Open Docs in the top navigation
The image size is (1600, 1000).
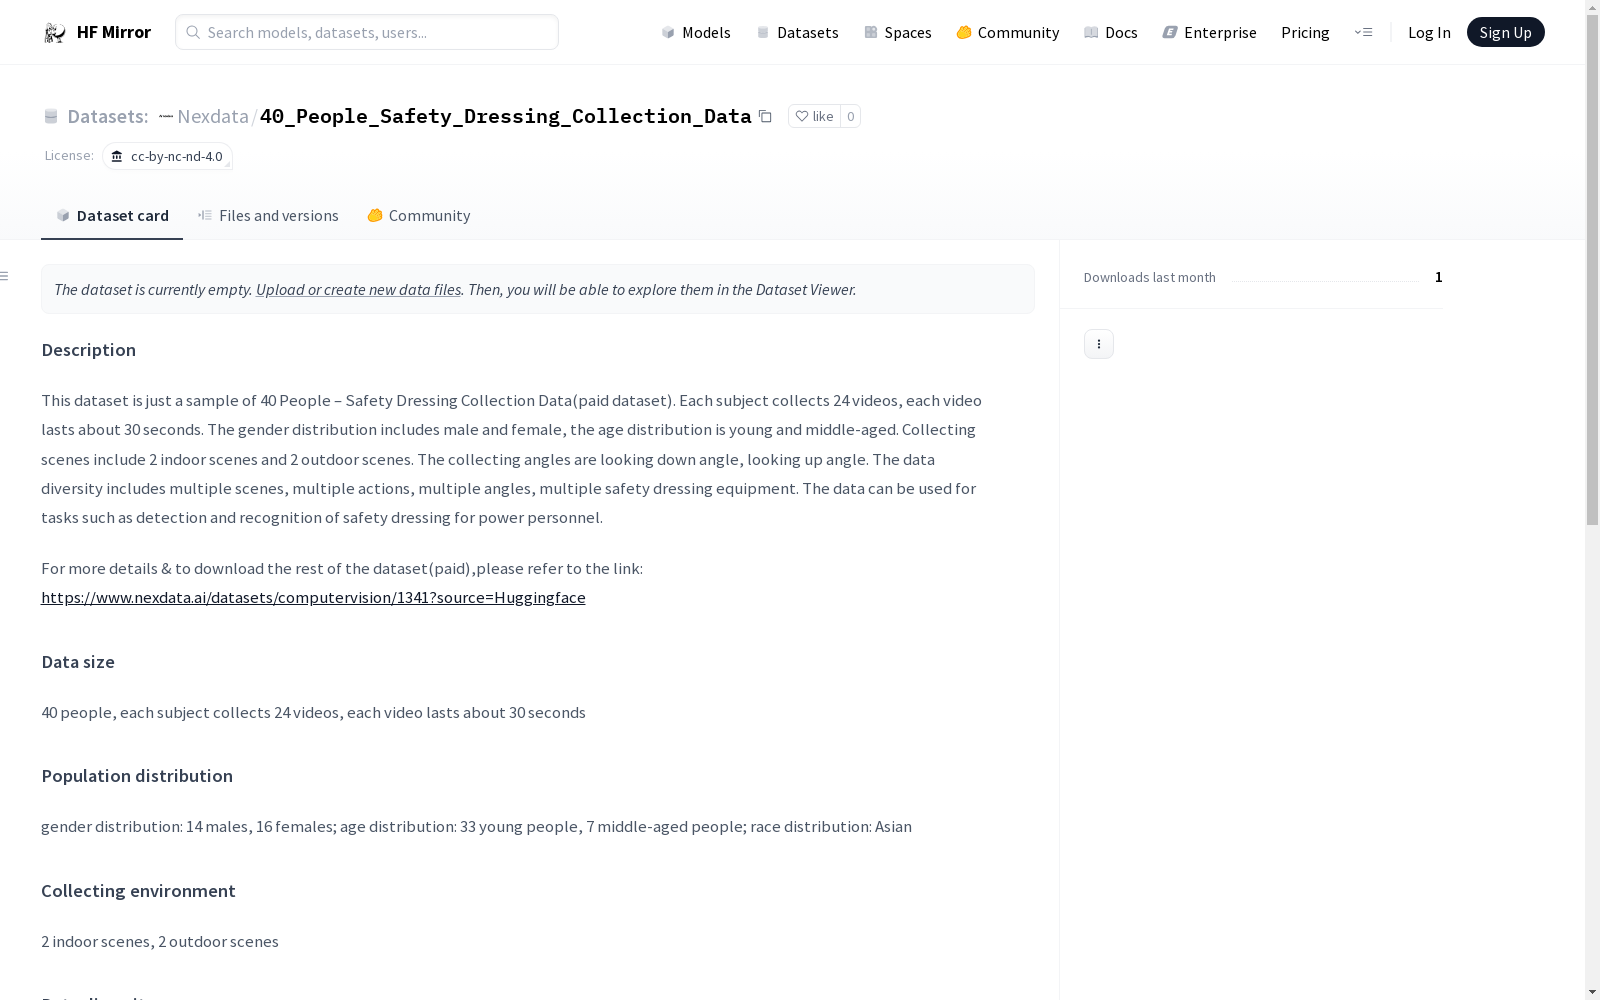pyautogui.click(x=1110, y=32)
